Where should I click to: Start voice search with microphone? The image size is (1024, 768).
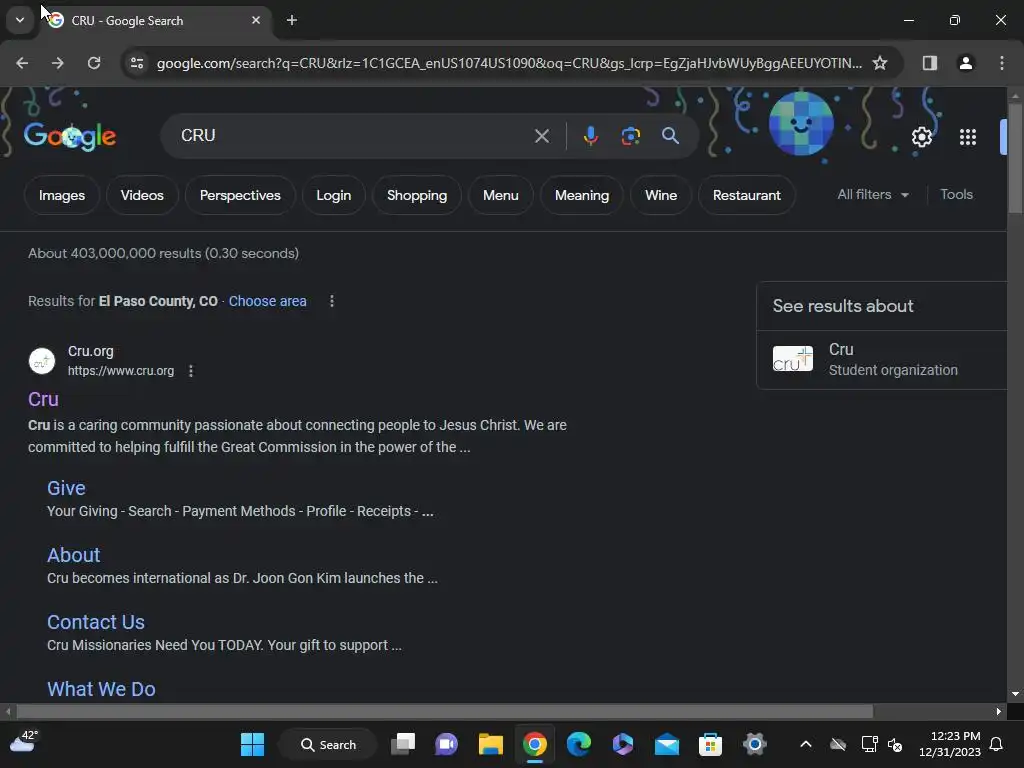590,136
